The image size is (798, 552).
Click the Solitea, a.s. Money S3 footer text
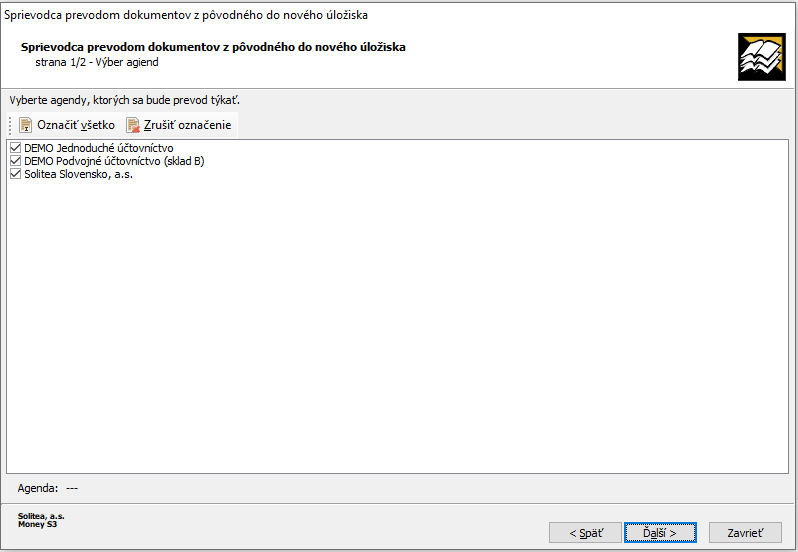click(x=41, y=520)
